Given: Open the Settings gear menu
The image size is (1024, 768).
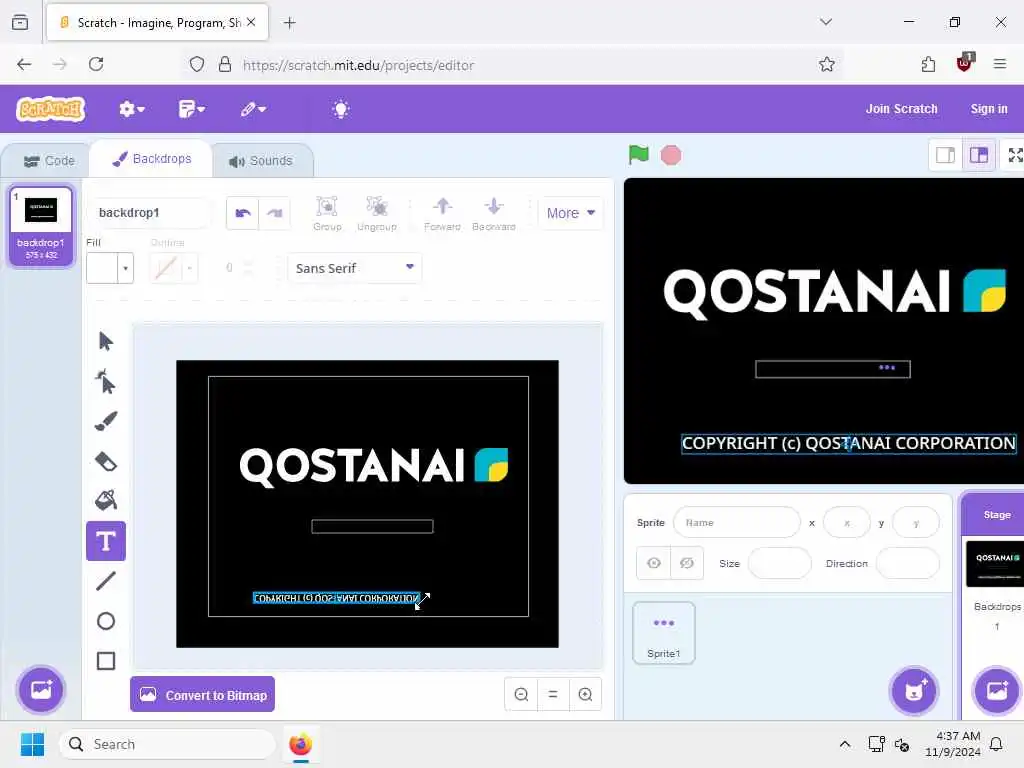Looking at the screenshot, I should coord(131,109).
